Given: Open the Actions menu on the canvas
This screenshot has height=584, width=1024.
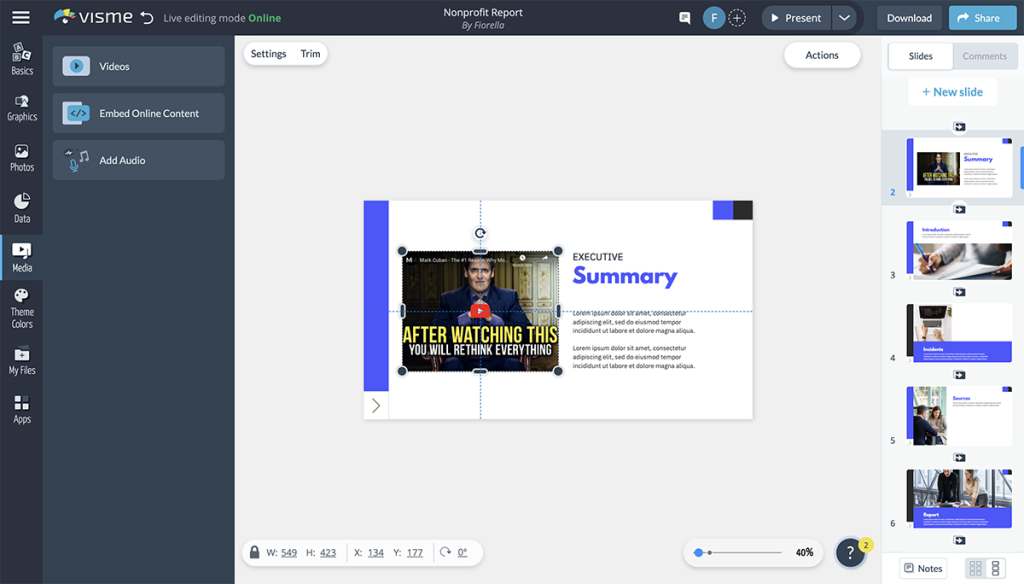Looking at the screenshot, I should (822, 55).
